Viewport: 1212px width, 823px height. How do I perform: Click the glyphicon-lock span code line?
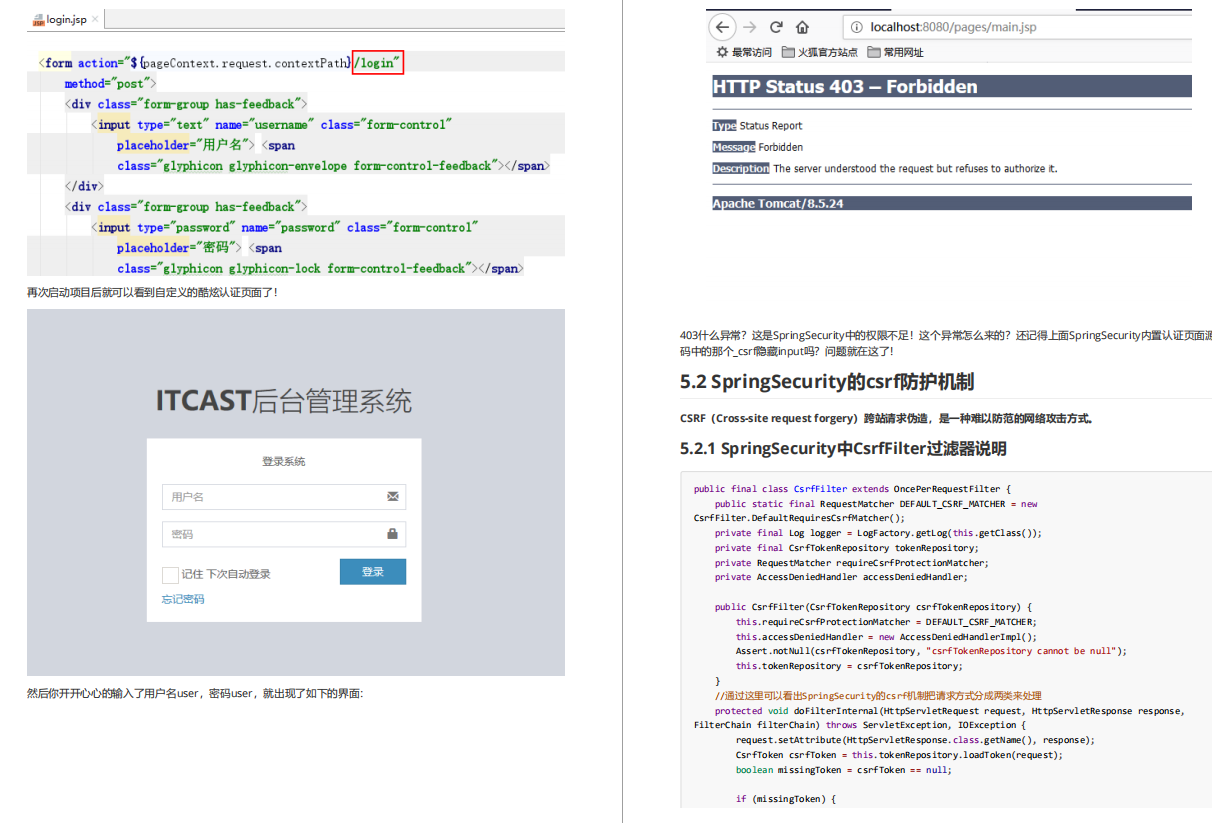point(320,268)
